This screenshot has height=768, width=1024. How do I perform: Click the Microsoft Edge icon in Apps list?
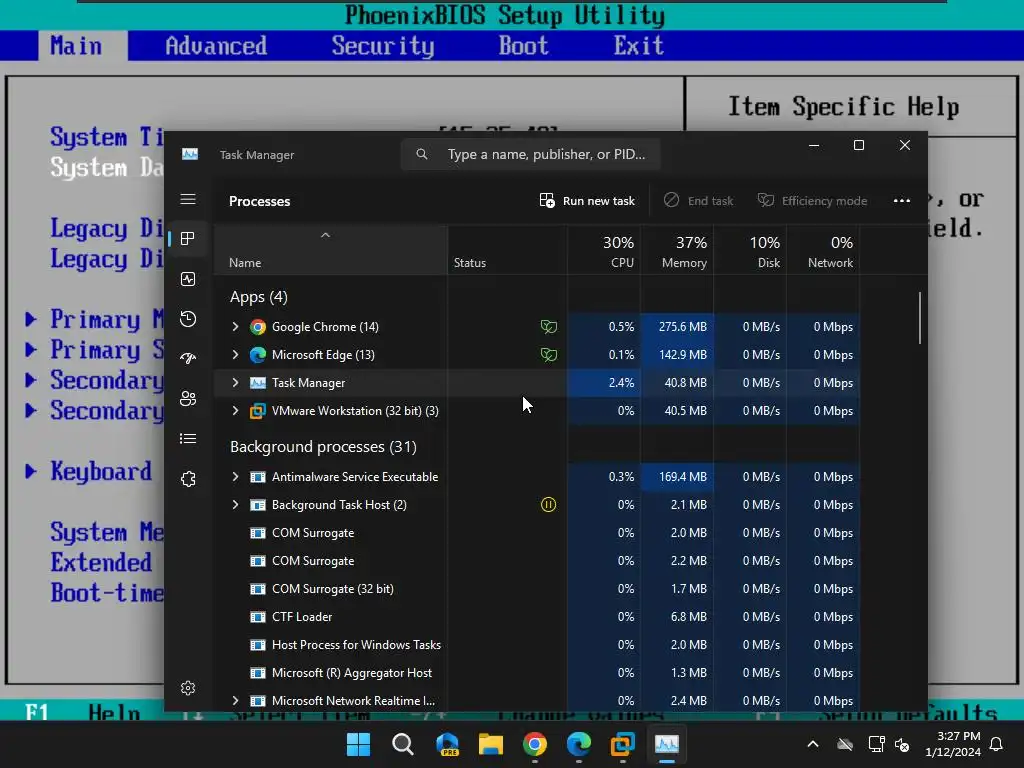[258, 355]
